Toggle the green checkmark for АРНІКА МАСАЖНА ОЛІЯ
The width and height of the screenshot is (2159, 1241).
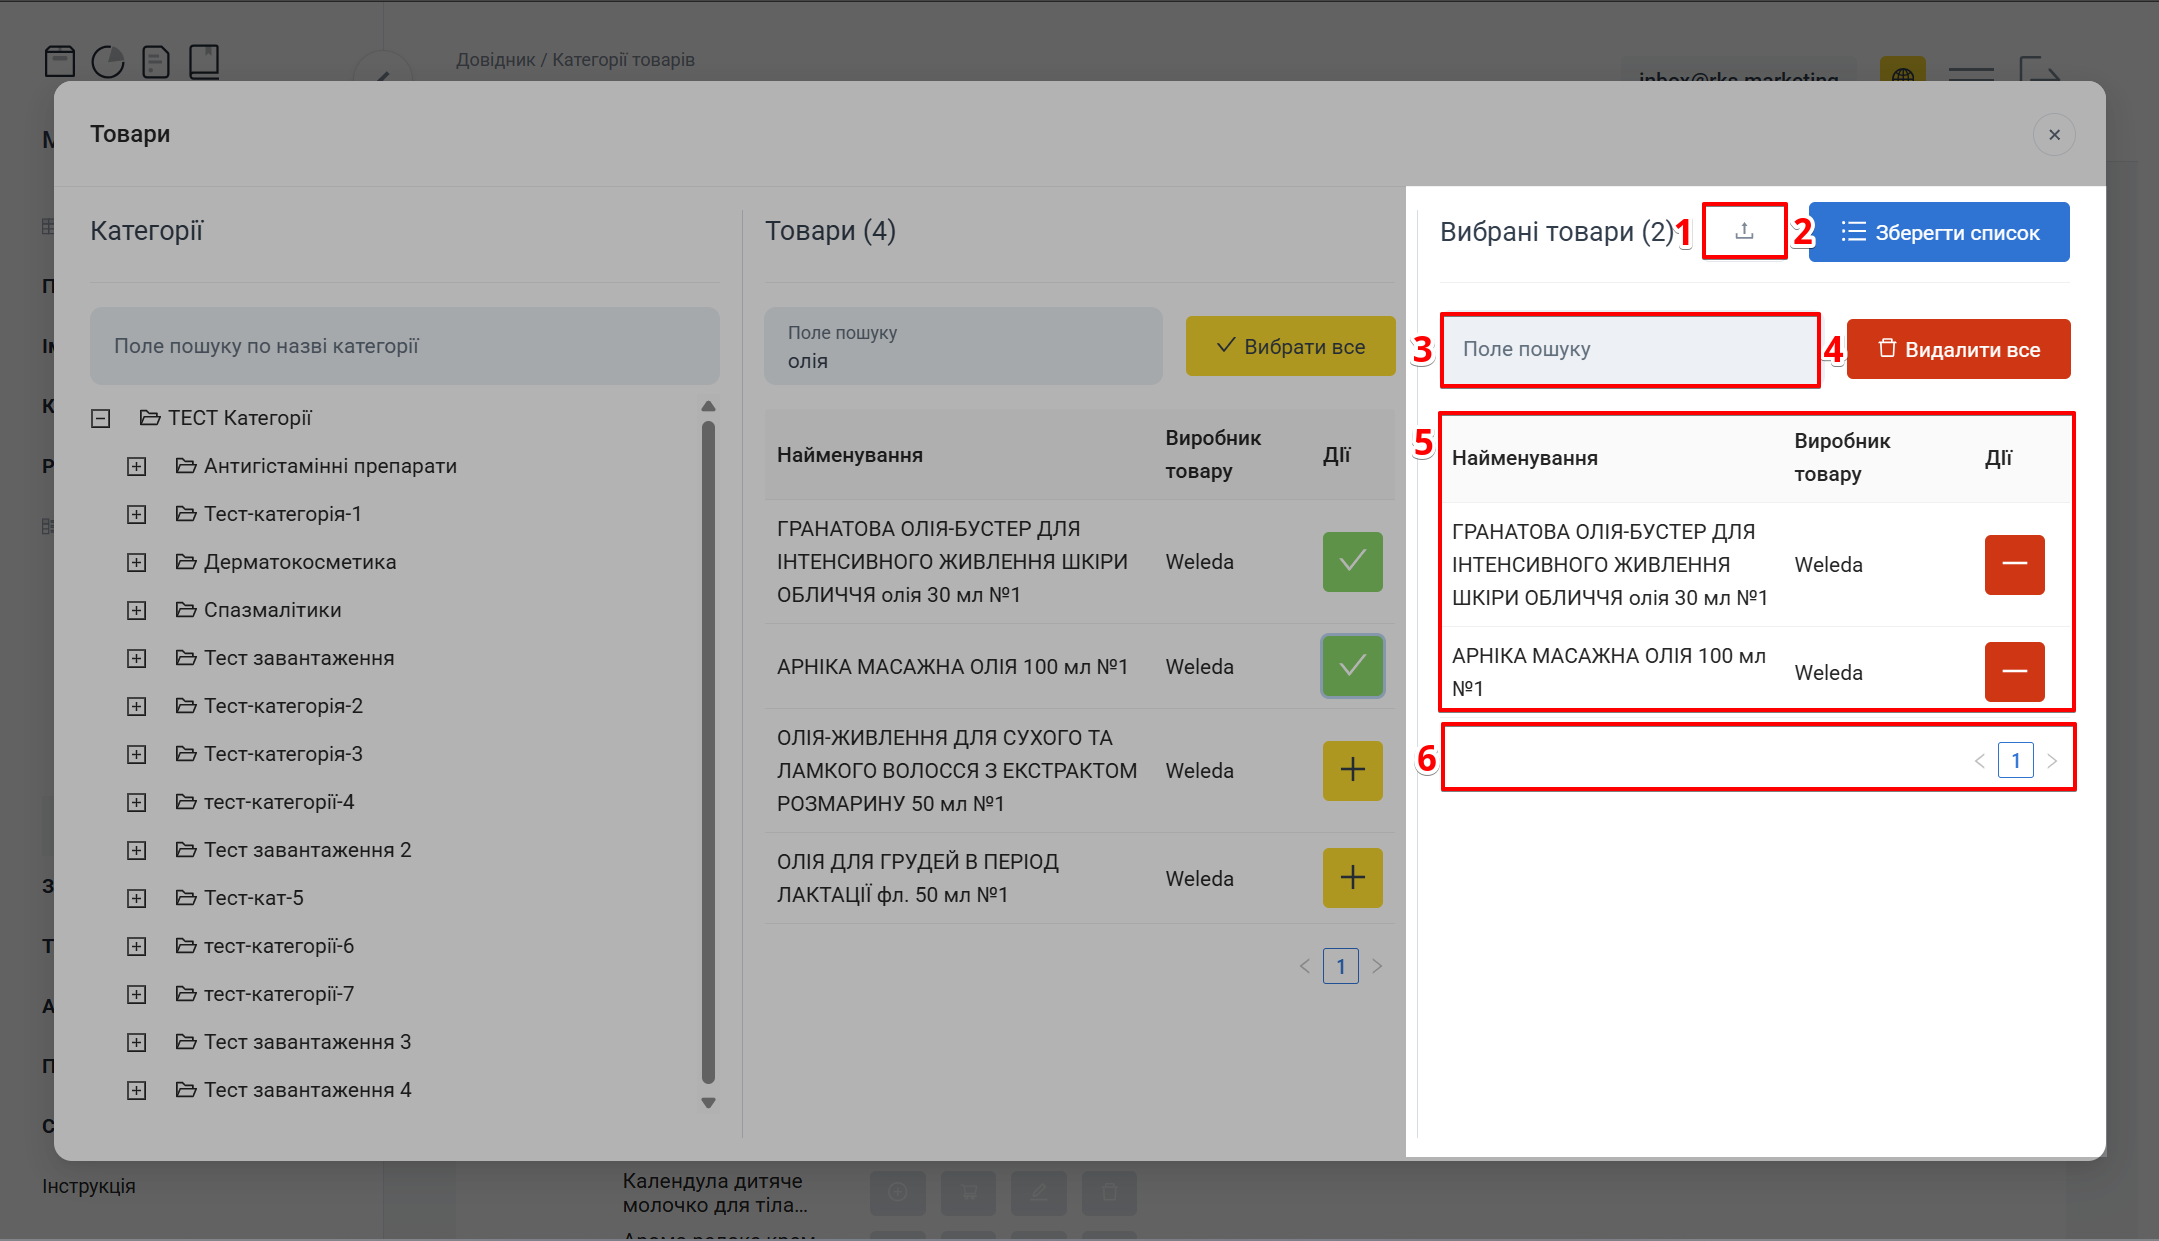pyautogui.click(x=1352, y=666)
